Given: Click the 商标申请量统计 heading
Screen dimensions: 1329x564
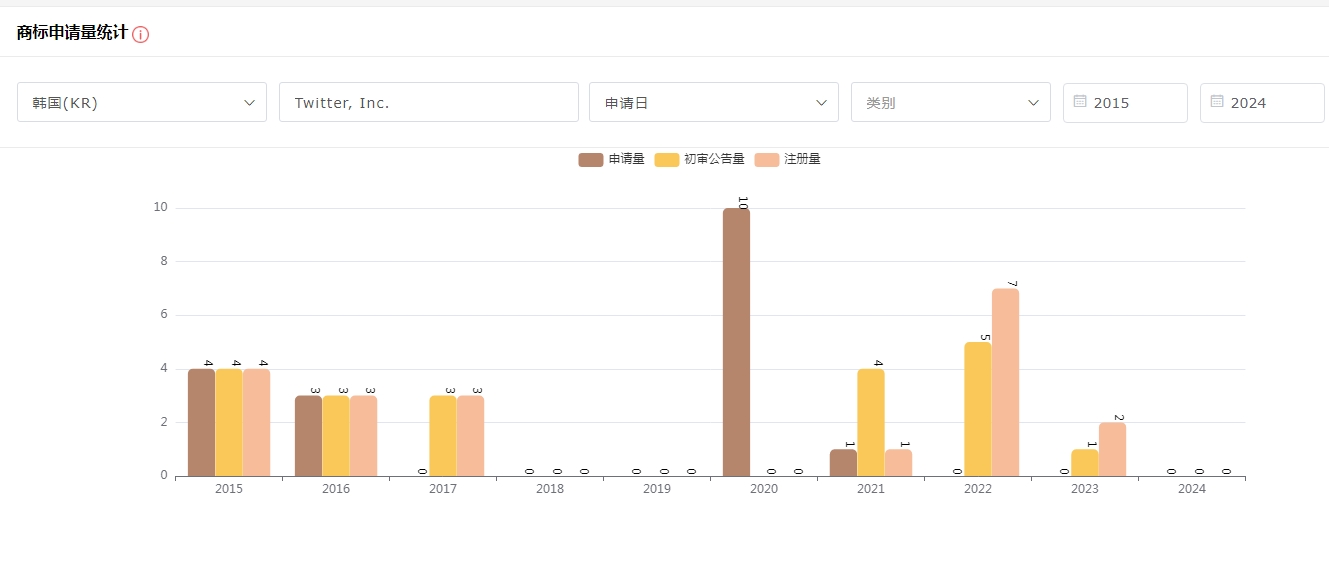Looking at the screenshot, I should click(72, 32).
